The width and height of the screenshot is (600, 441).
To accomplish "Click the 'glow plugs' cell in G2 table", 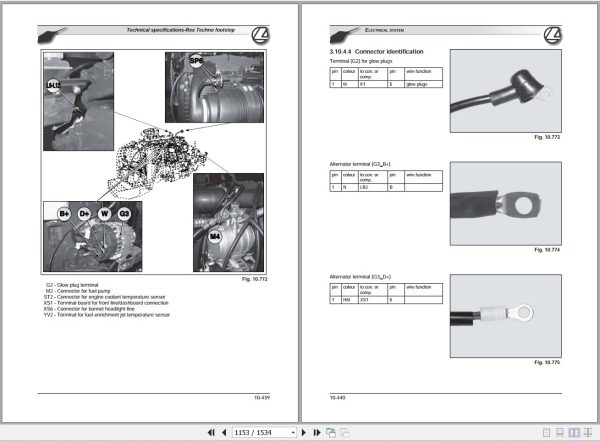I will pyautogui.click(x=423, y=84).
